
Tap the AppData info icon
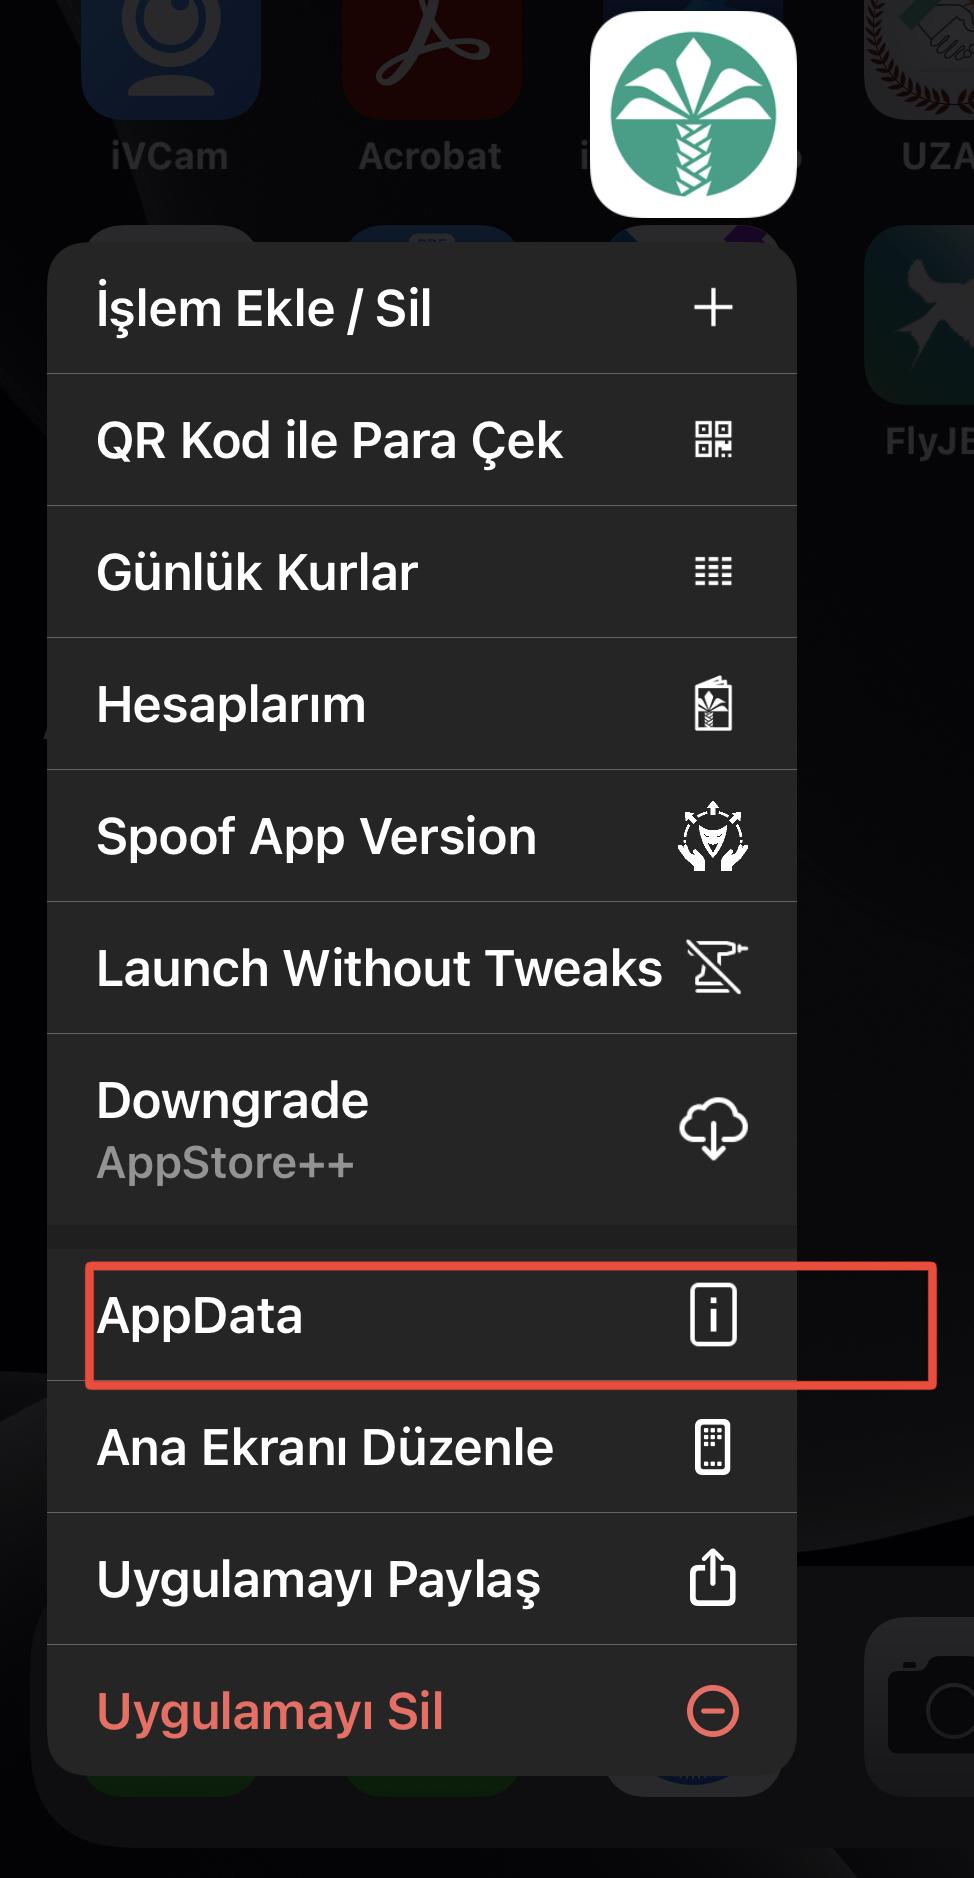click(713, 1314)
